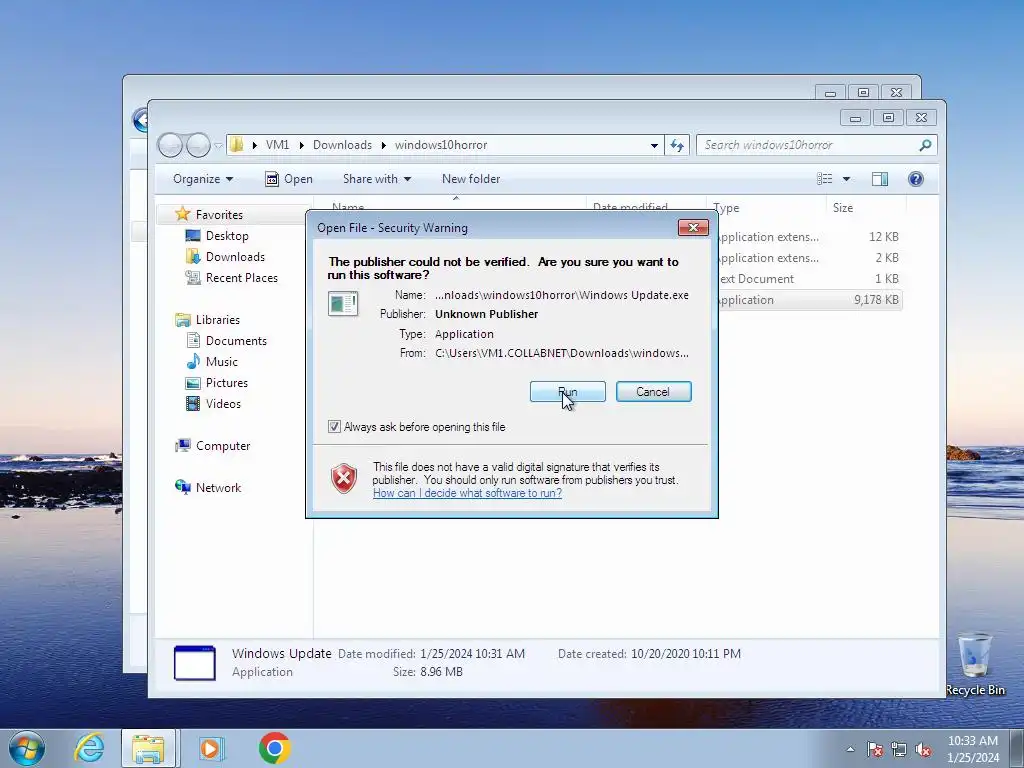Cancel the Open File security warning
This screenshot has width=1024, height=768.
tap(653, 392)
